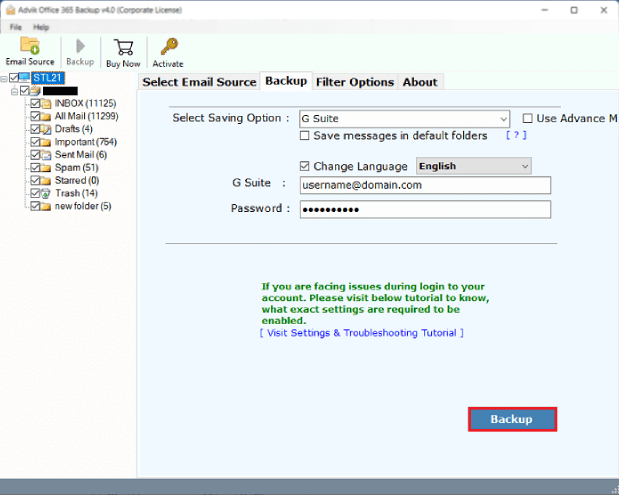Click the INBOX folder icon

pyautogui.click(x=47, y=104)
